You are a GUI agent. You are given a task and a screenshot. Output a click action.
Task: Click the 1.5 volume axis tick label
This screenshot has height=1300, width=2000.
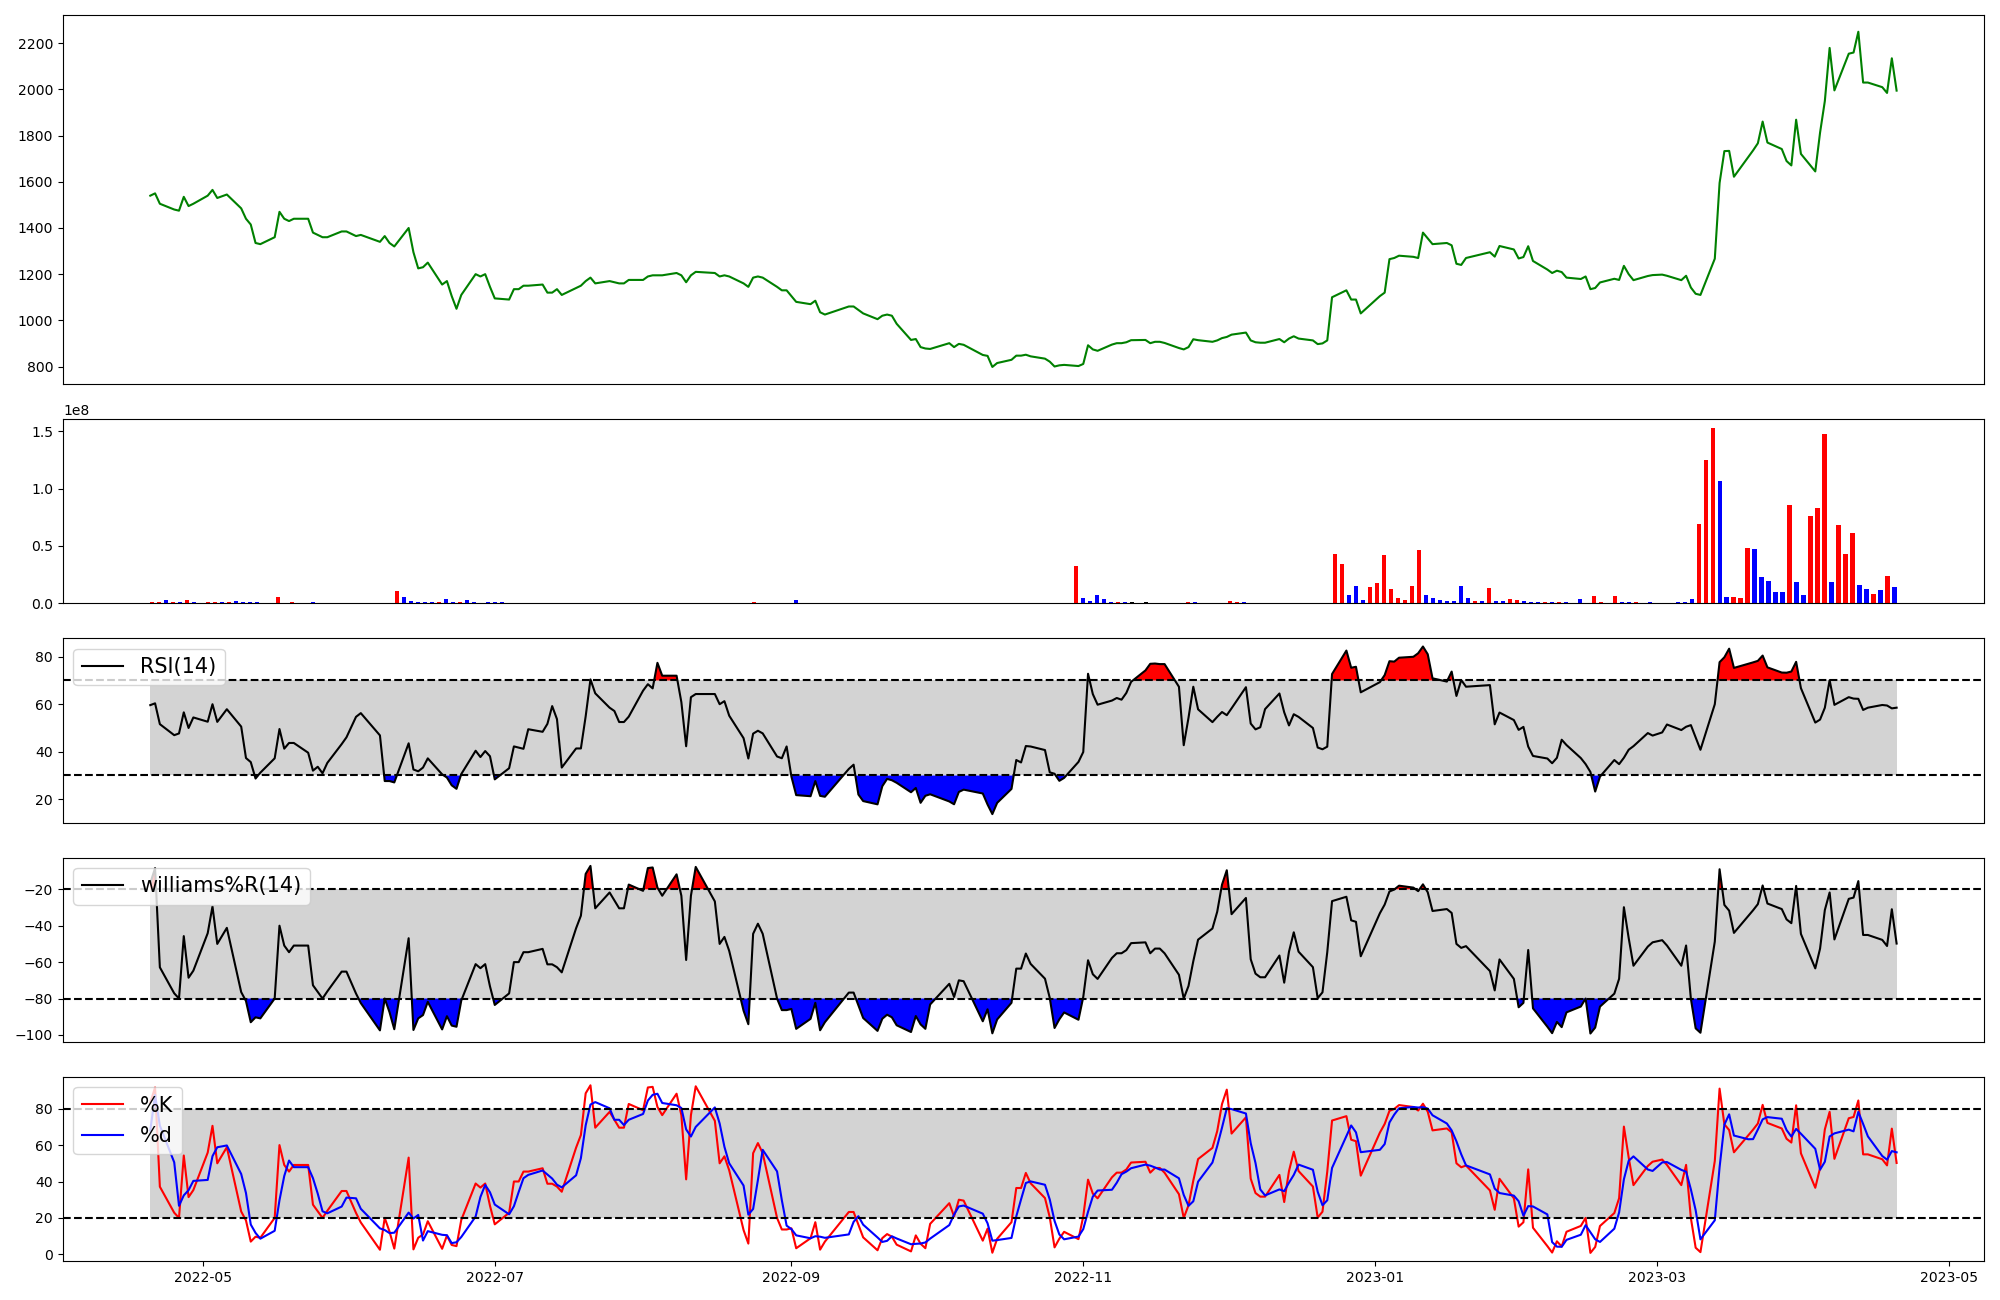(43, 431)
